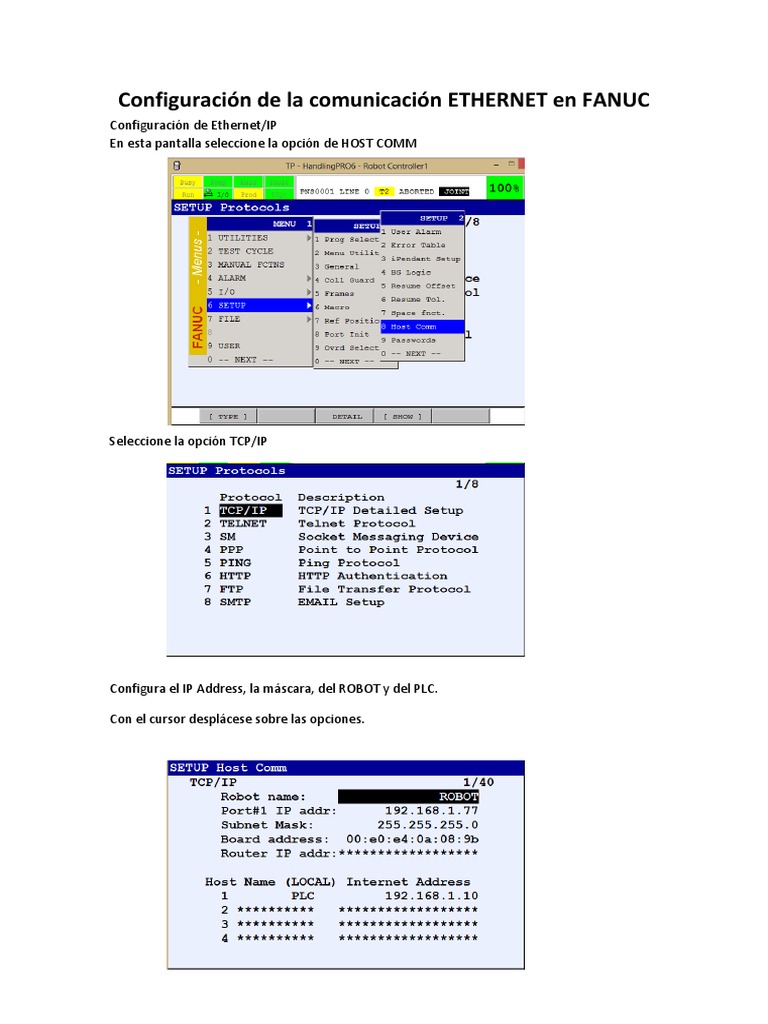This screenshot has width=768, height=1024.
Task: Select the TELNET protocol row
Action: click(243, 524)
